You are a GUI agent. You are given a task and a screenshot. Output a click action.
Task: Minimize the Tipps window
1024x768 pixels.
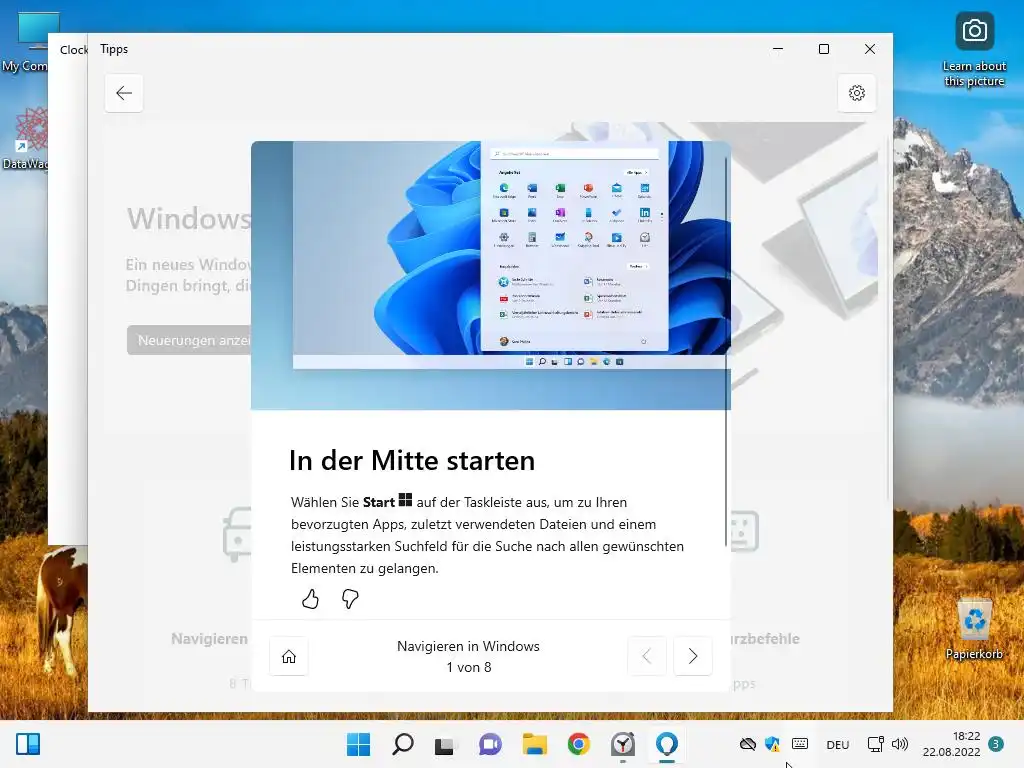pos(778,49)
